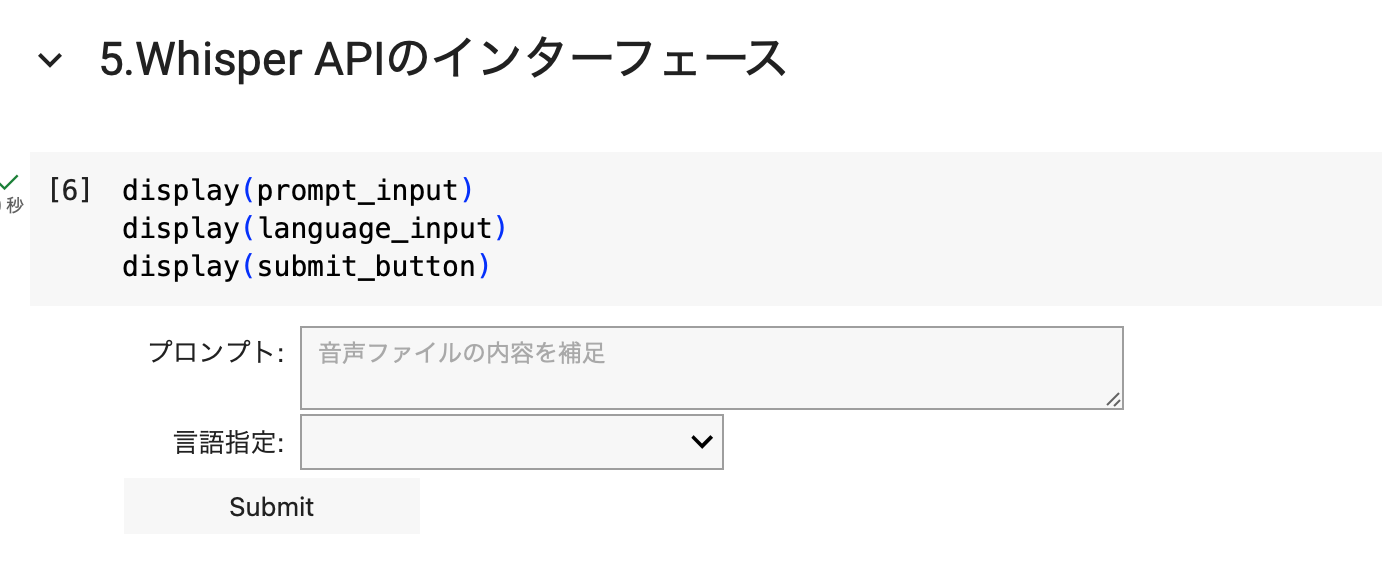Place cursor on language_input variable name

tap(375, 229)
